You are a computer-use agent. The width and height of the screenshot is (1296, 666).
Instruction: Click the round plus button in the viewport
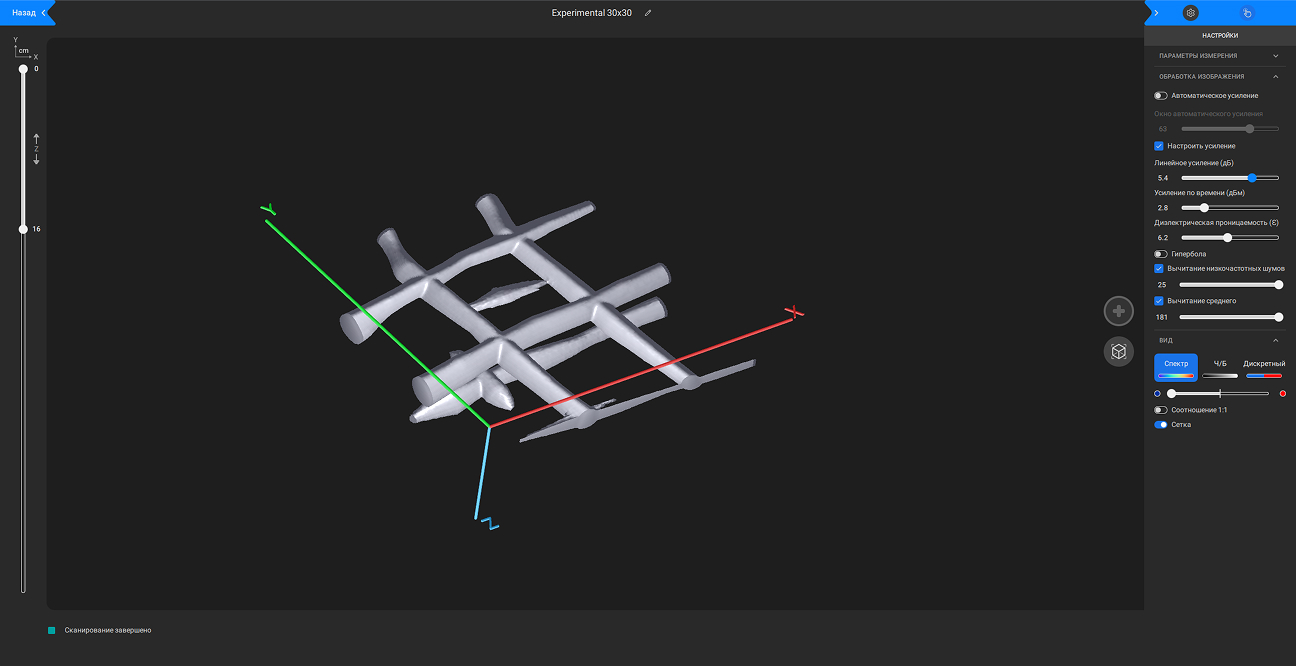pyautogui.click(x=1118, y=311)
